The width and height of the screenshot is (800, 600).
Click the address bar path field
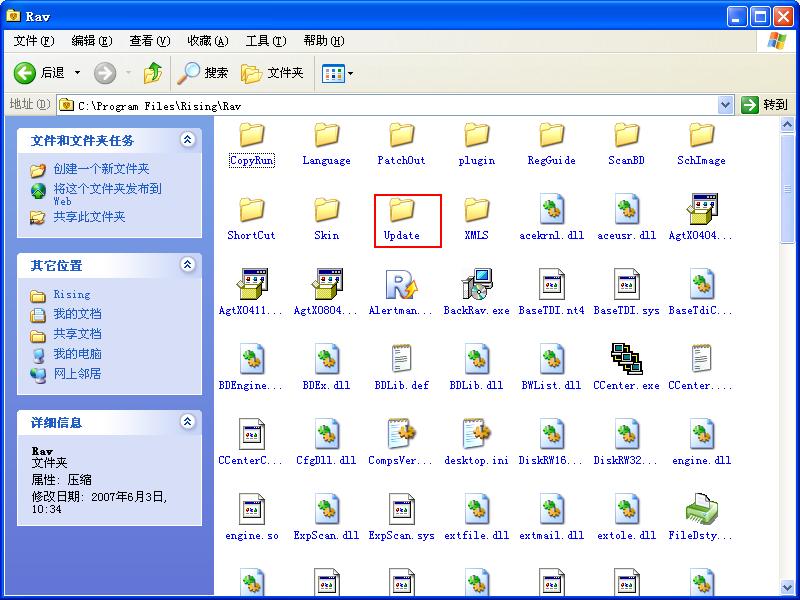tap(395, 105)
